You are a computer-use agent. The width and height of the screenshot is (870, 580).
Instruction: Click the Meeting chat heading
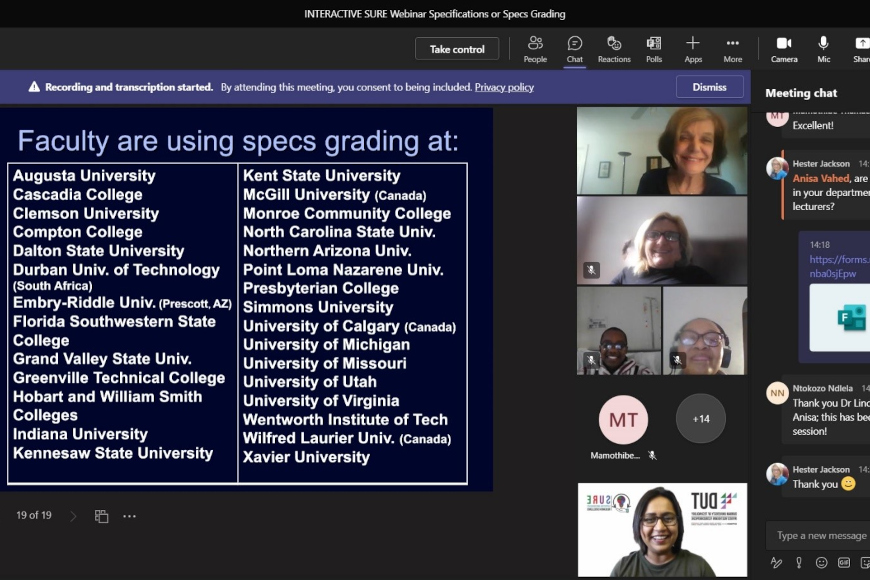[x=801, y=93]
